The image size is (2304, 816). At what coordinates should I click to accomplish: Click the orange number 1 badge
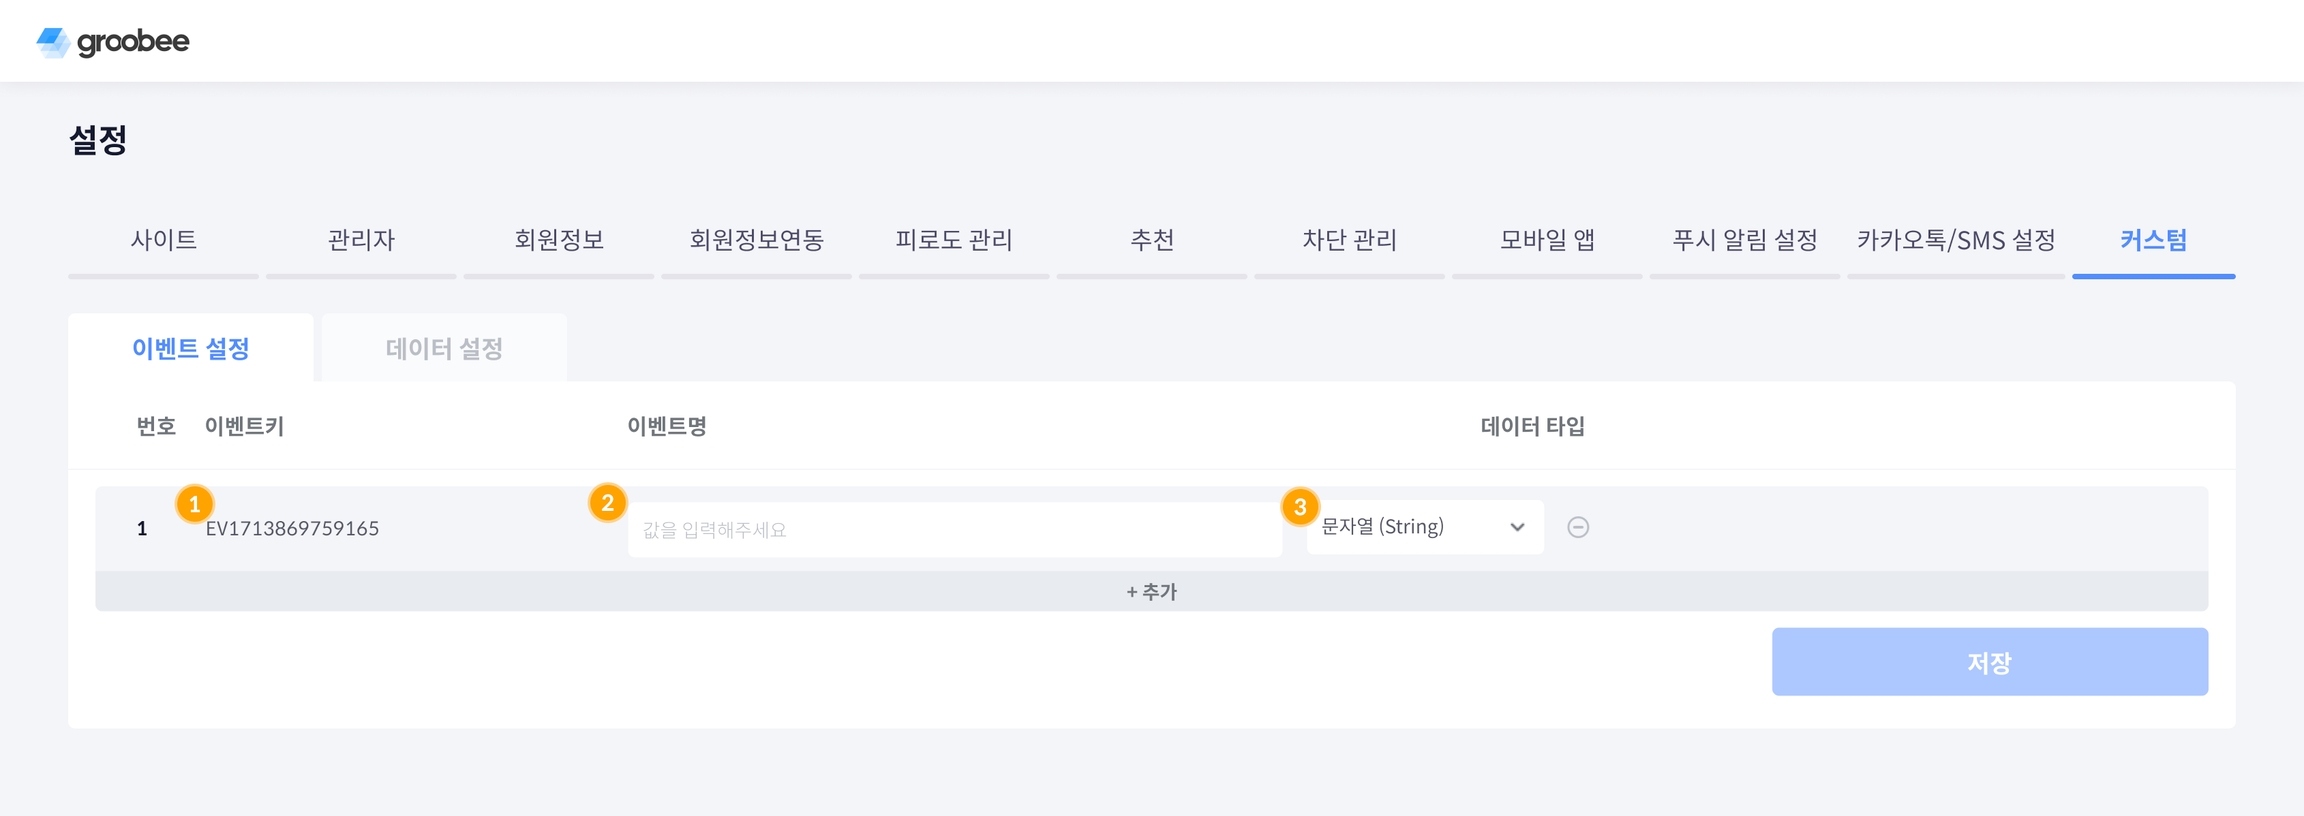click(x=195, y=504)
